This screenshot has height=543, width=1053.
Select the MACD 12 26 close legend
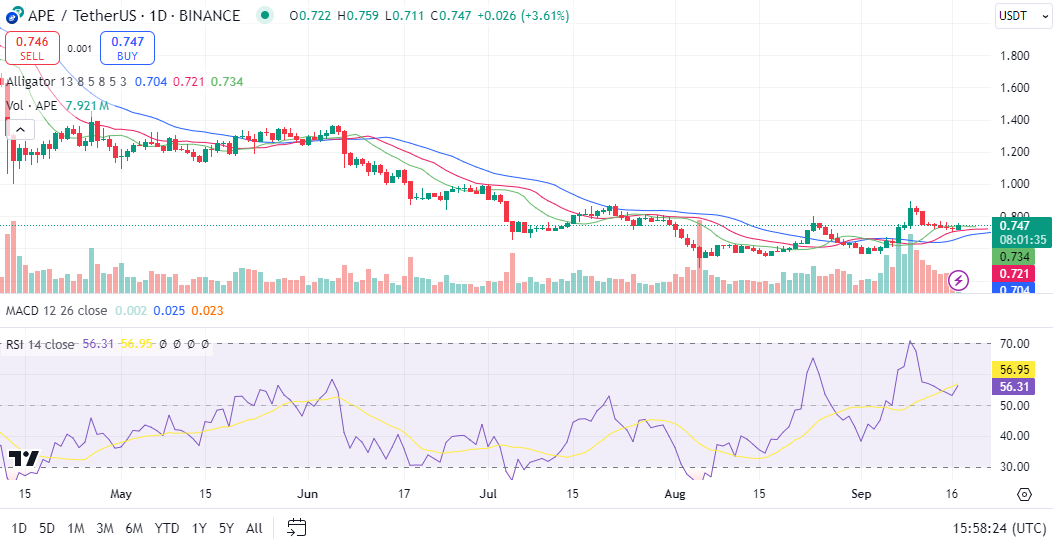[56, 311]
